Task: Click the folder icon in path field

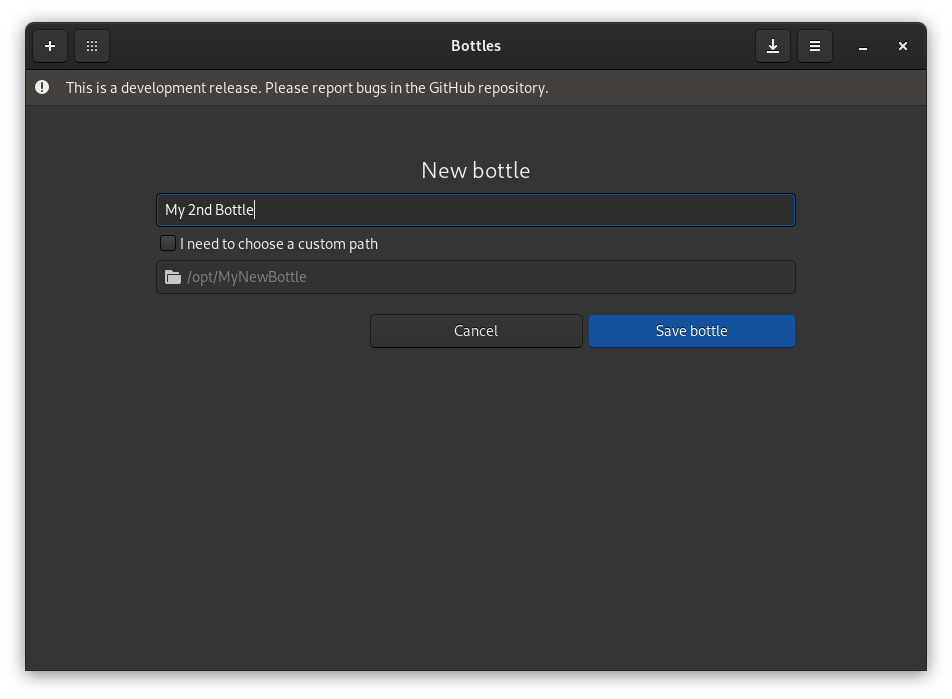Action: 173,278
